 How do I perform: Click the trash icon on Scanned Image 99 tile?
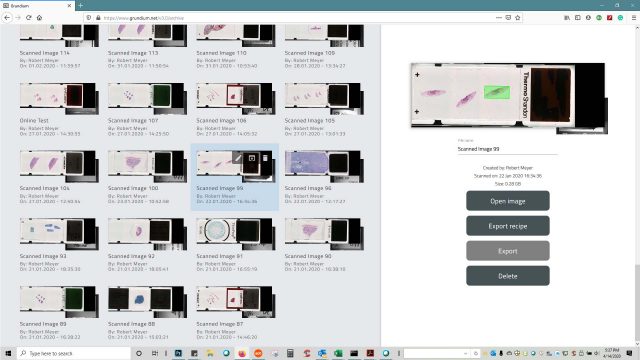[x=265, y=158]
